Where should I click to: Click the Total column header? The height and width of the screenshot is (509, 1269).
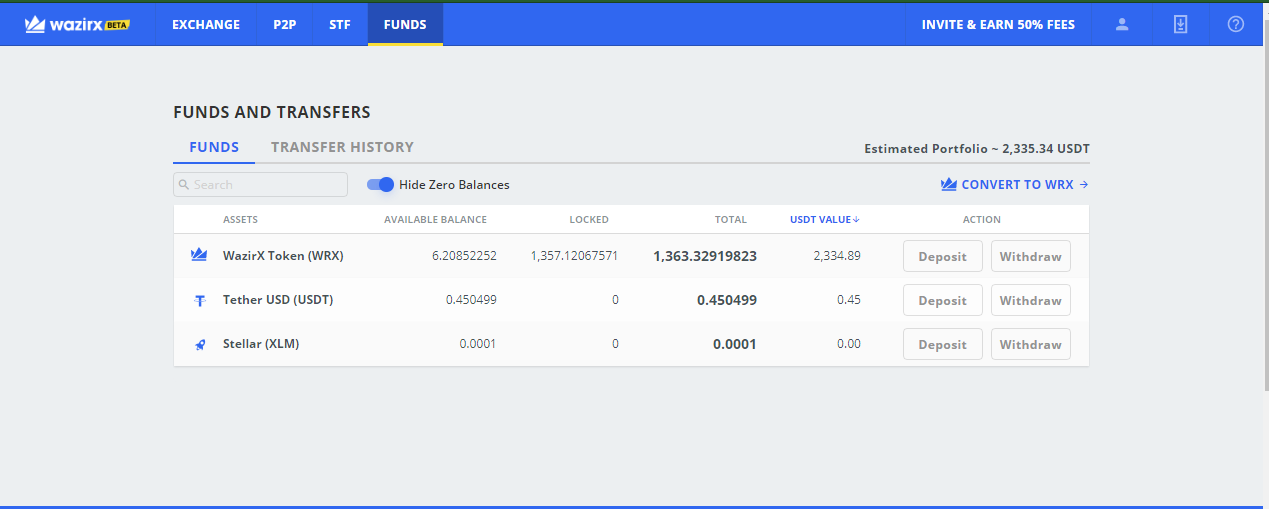click(730, 220)
